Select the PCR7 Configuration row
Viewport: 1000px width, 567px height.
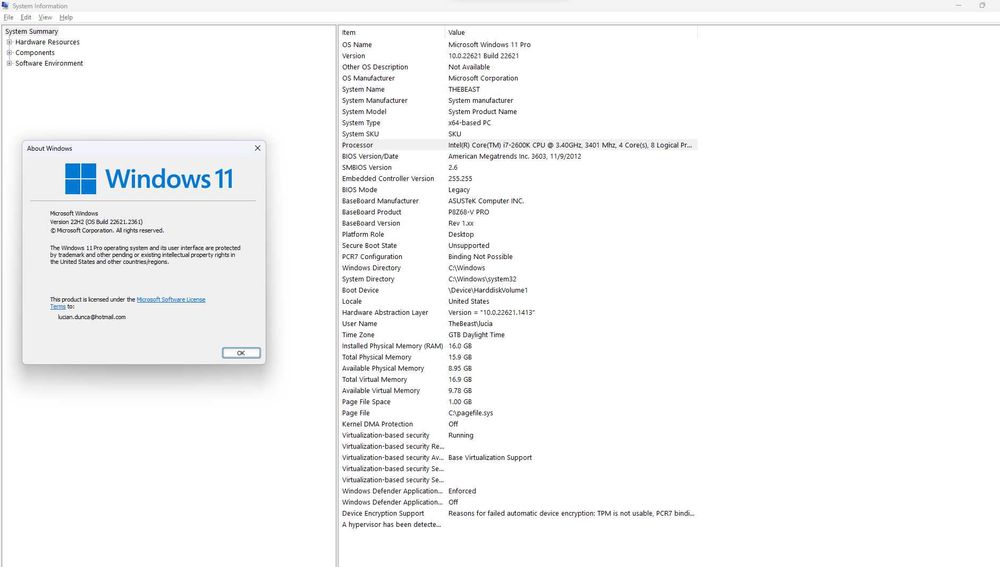518,257
